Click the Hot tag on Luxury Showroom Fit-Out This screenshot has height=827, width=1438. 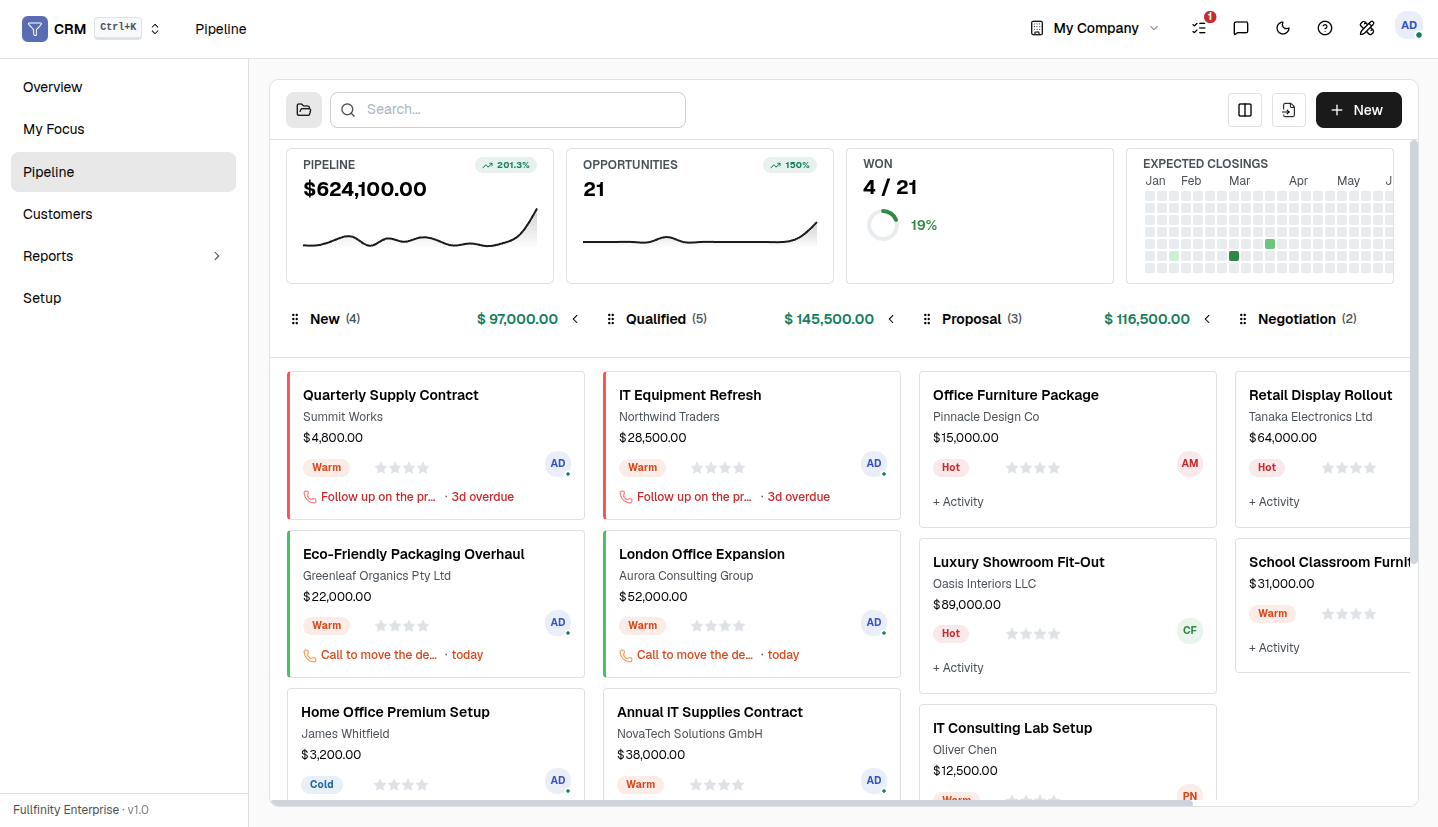pos(951,633)
